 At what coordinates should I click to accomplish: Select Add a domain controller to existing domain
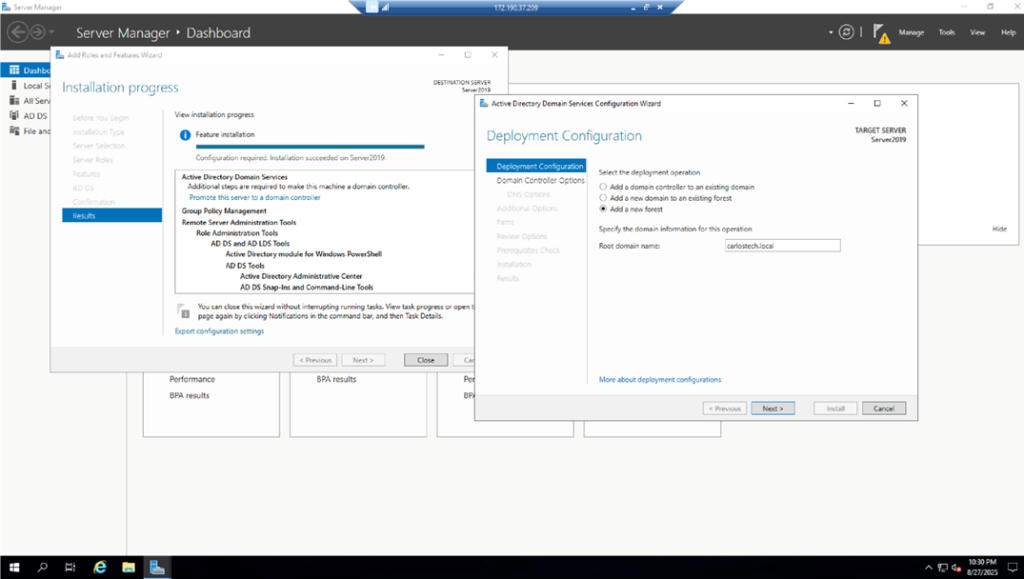click(x=603, y=187)
